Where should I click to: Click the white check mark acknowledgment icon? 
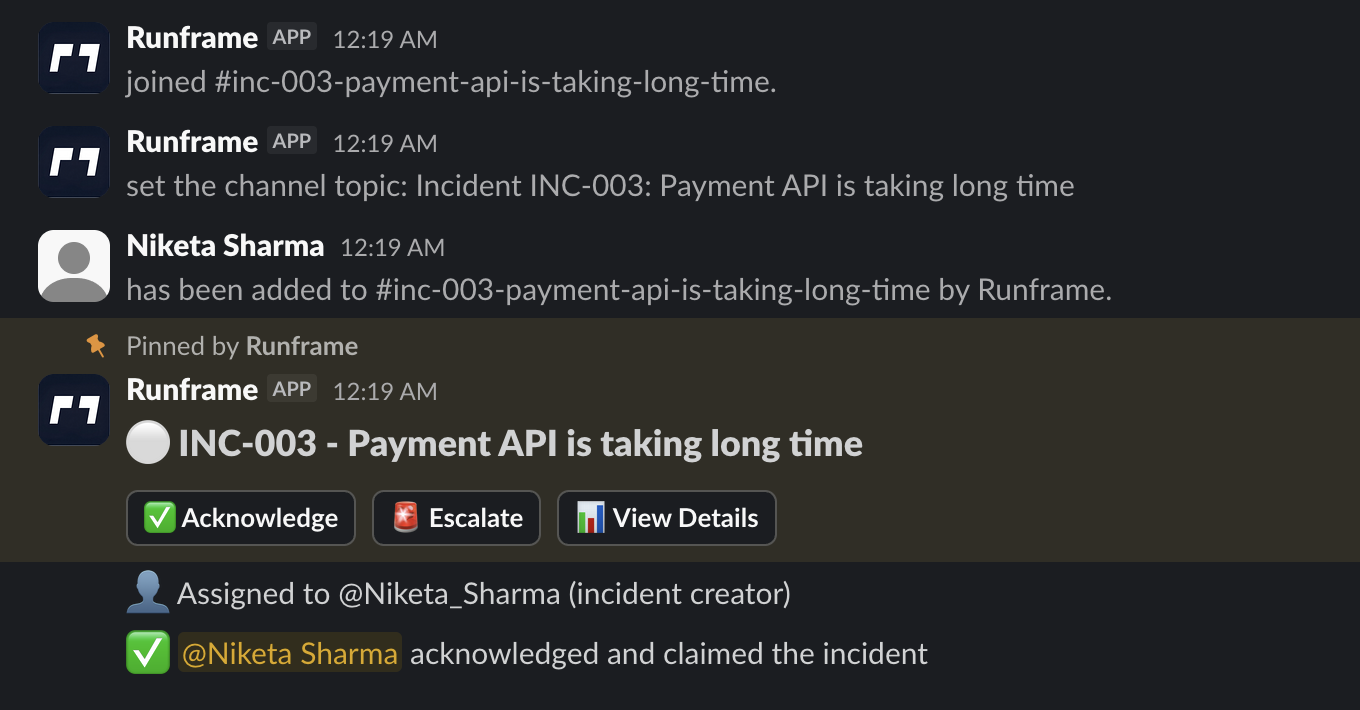click(147, 653)
